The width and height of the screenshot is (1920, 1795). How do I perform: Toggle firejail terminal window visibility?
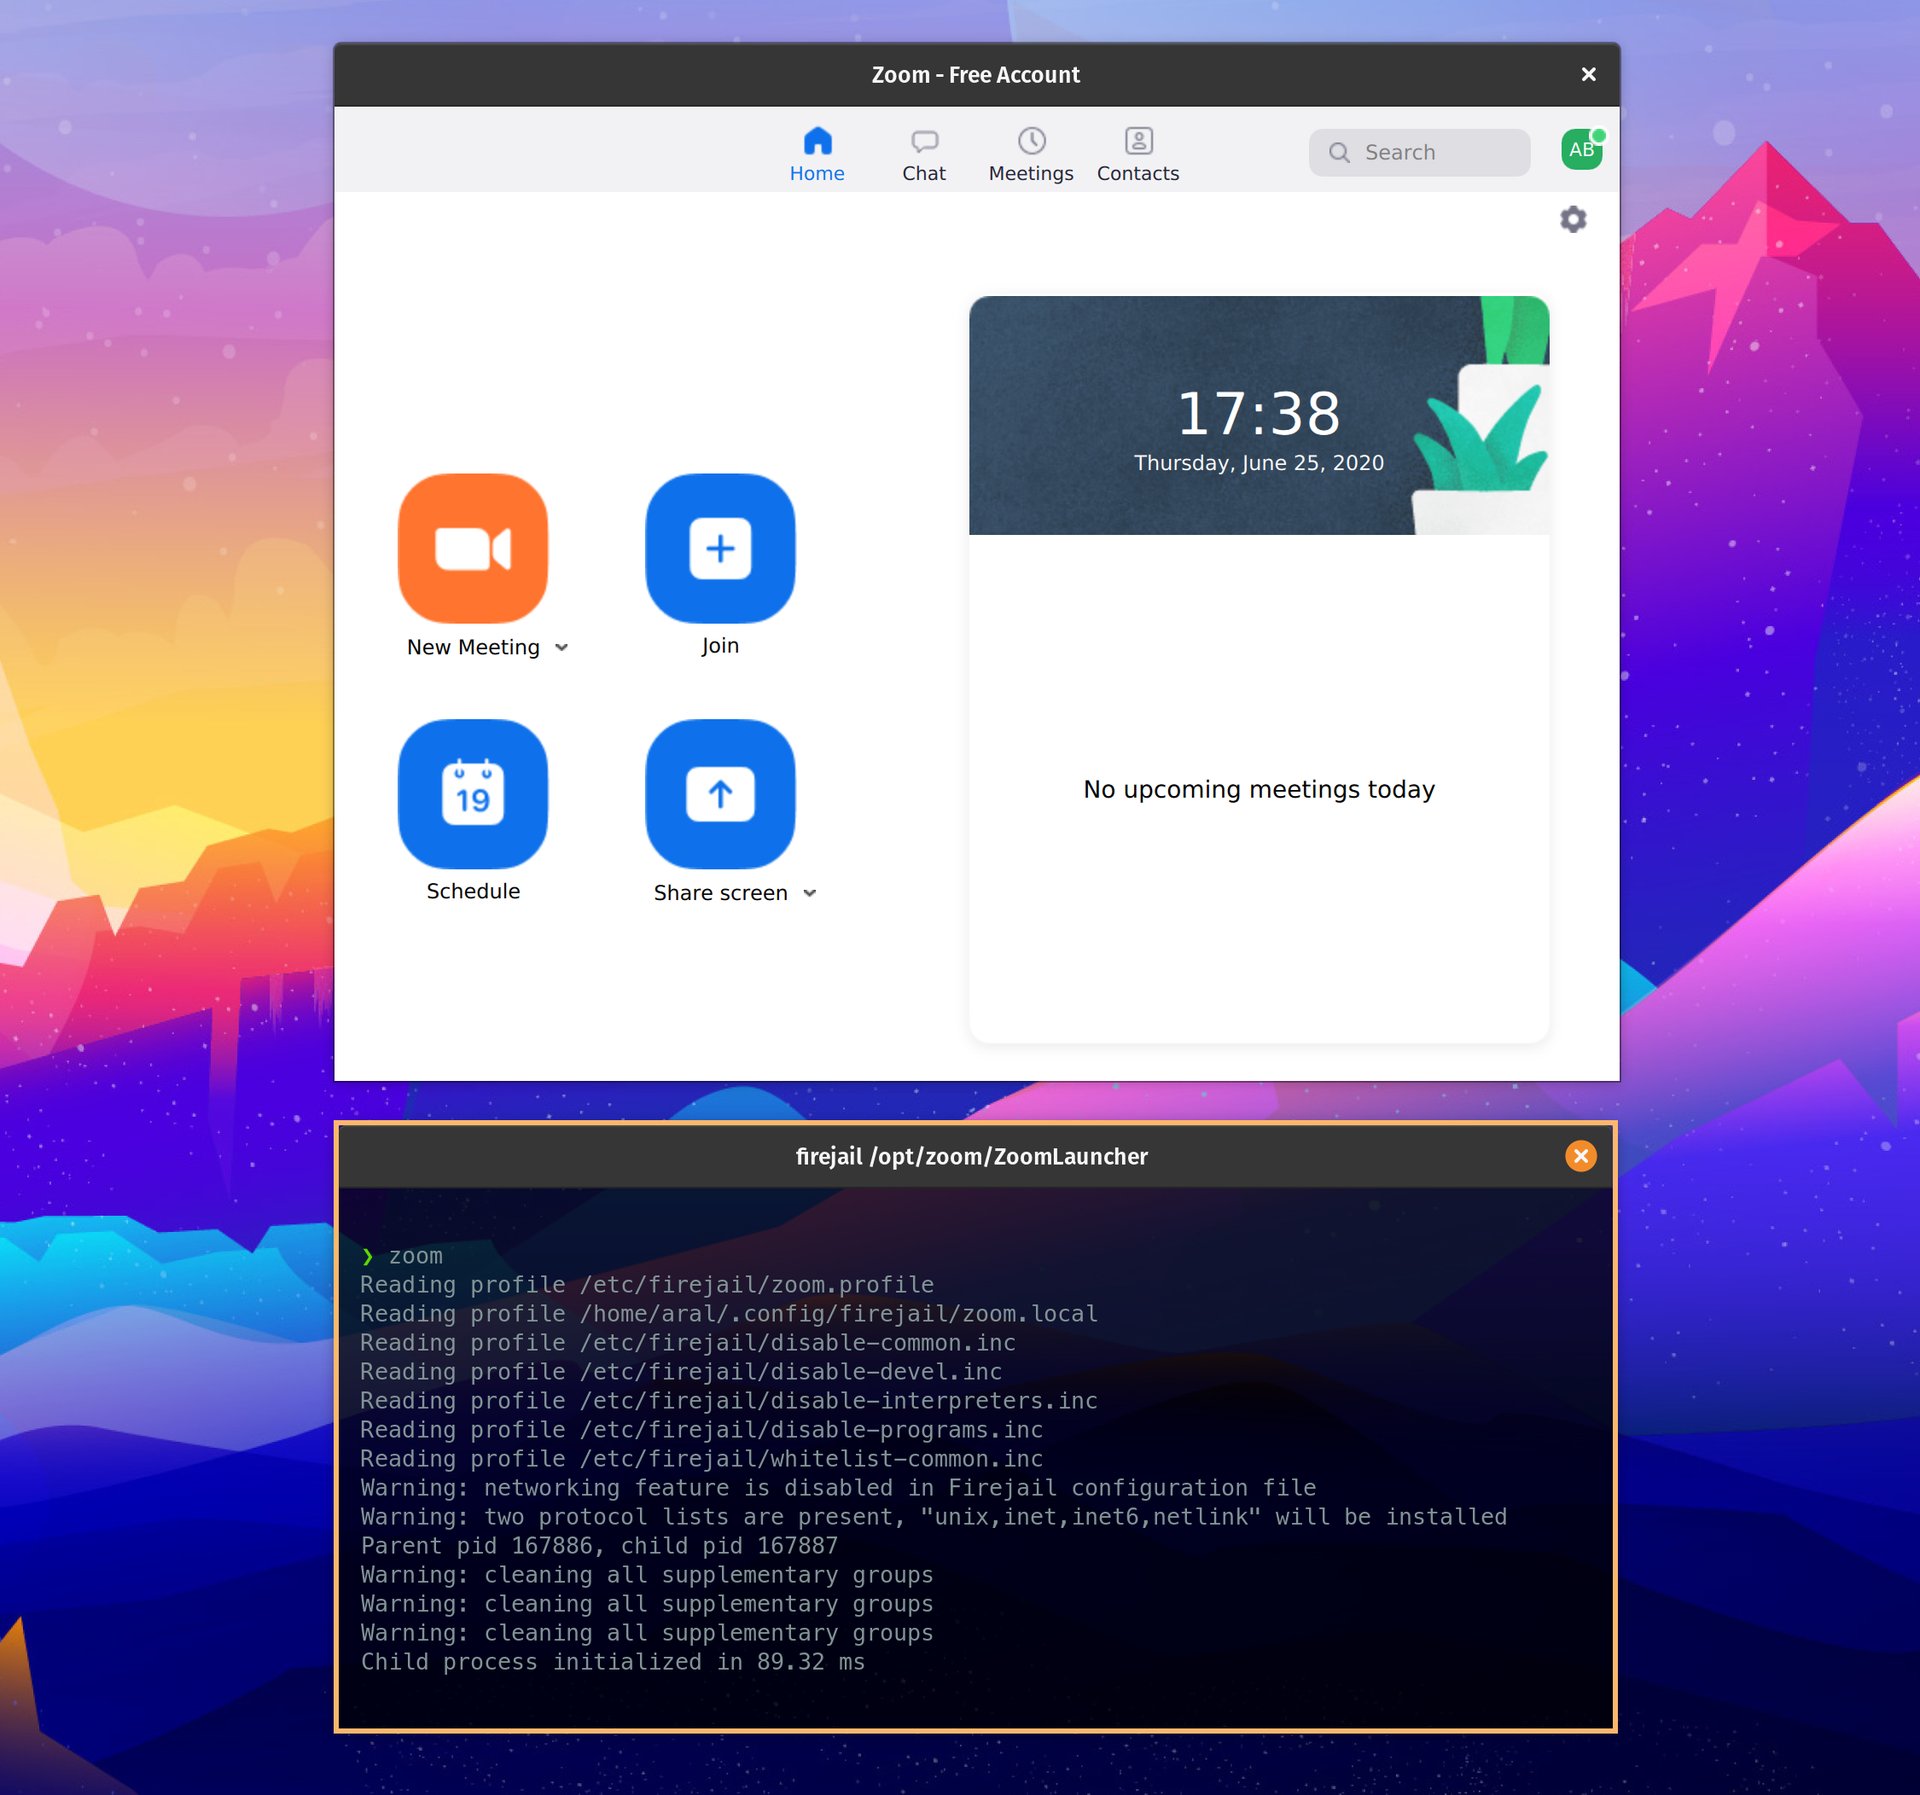tap(1579, 1156)
